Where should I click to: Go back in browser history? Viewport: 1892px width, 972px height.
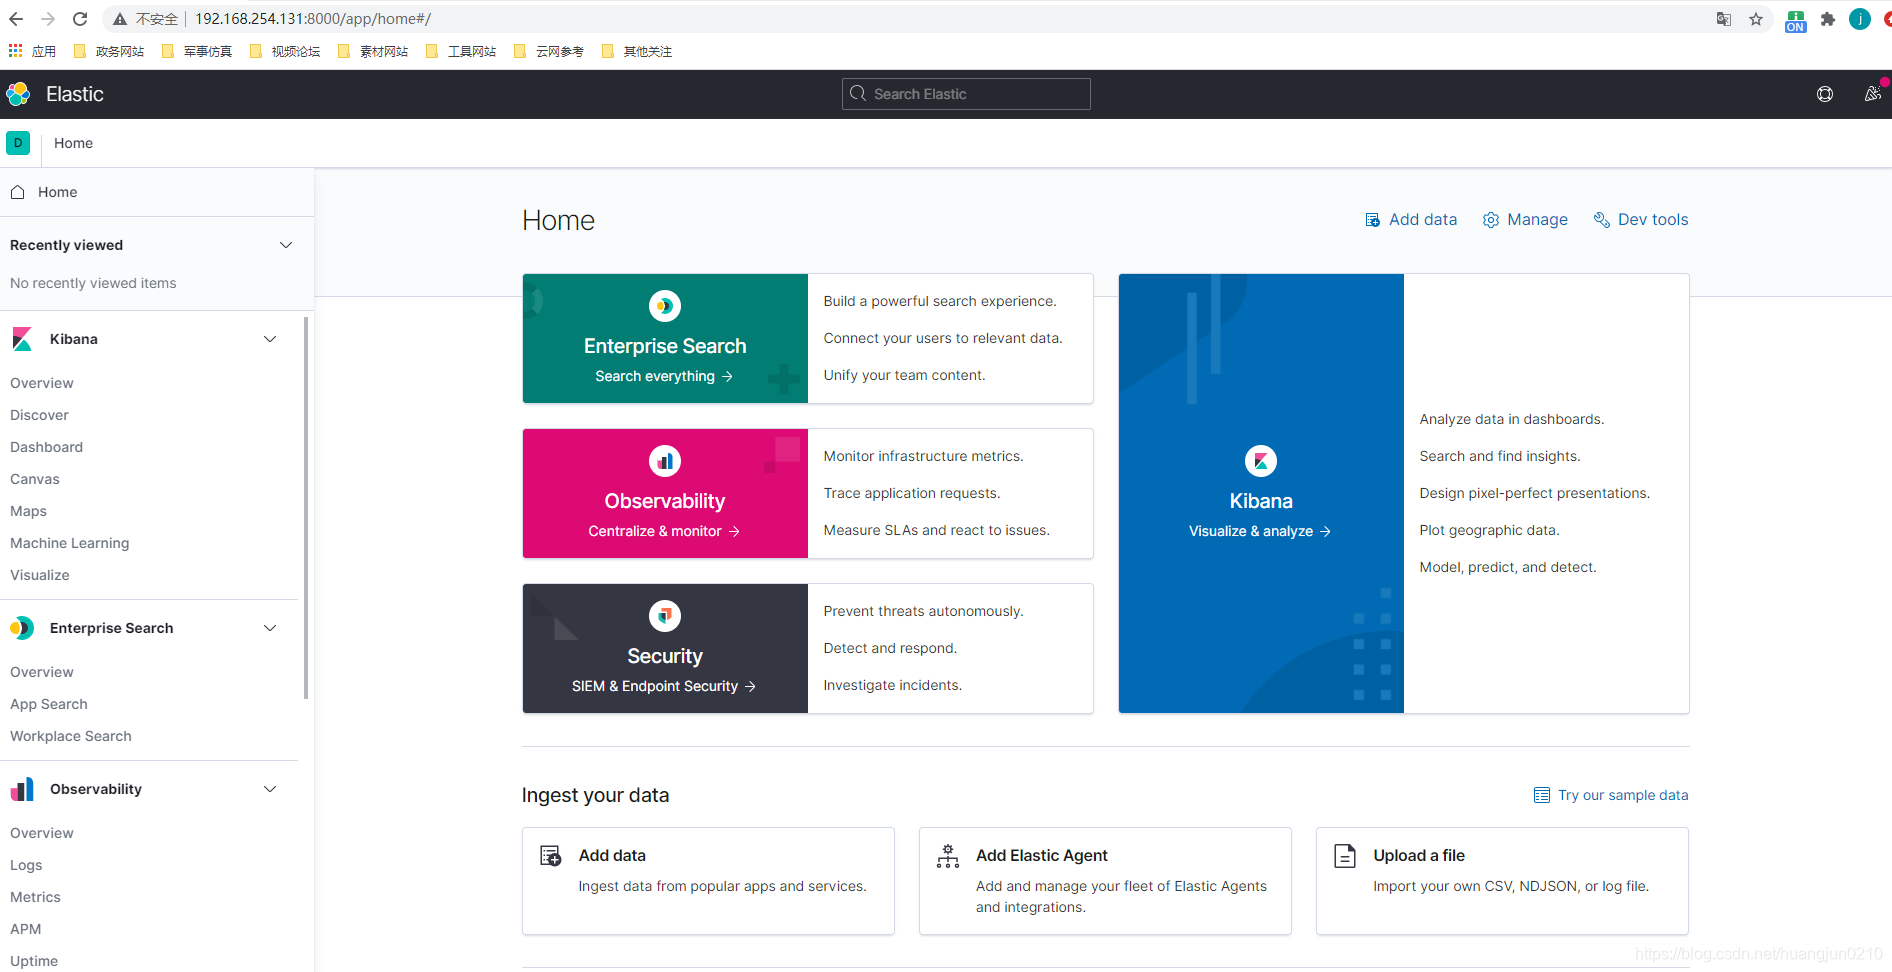pyautogui.click(x=16, y=19)
